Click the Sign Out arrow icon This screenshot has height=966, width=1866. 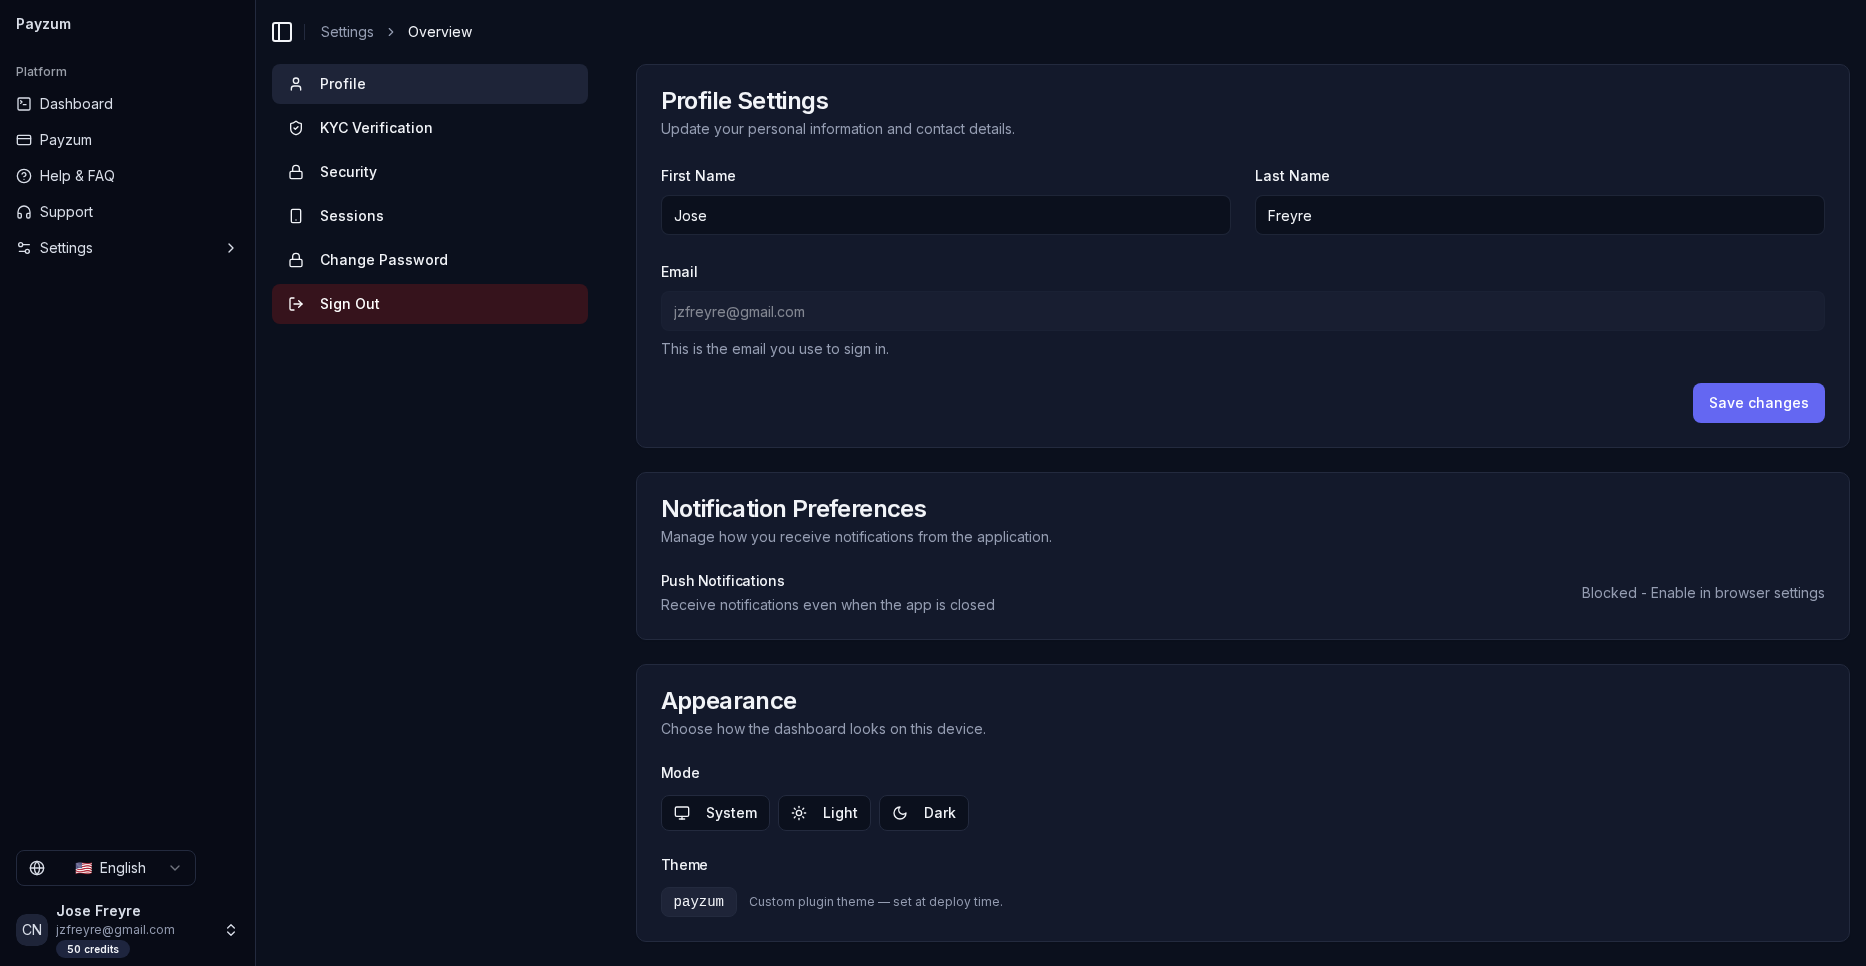pyautogui.click(x=296, y=304)
